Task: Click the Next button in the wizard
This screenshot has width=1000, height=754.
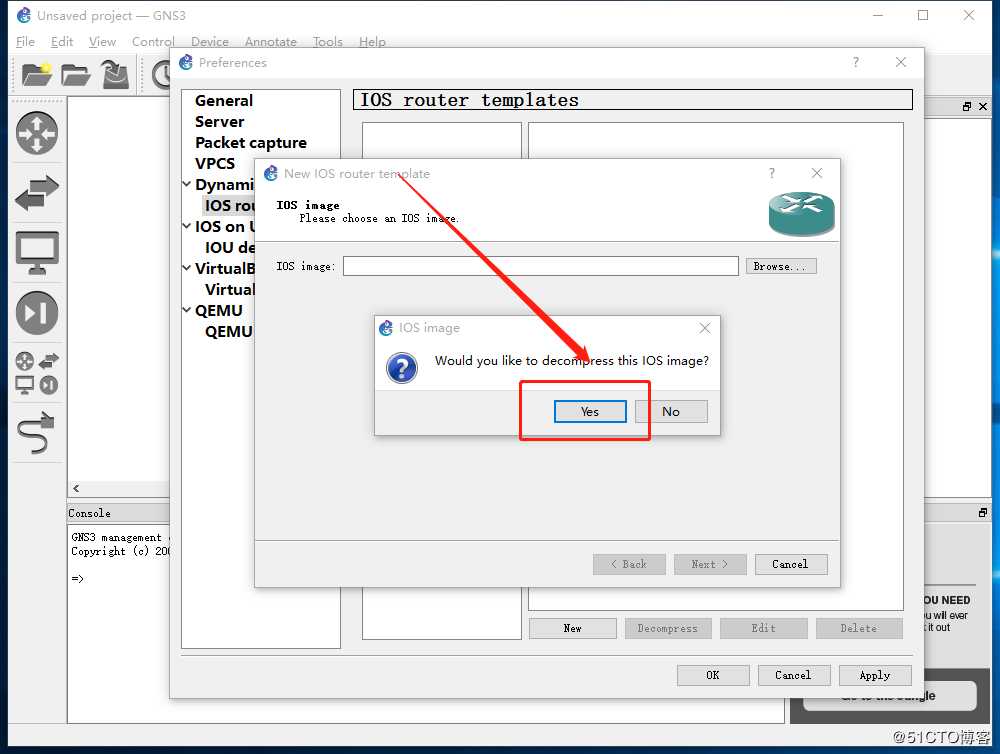Action: [x=710, y=564]
